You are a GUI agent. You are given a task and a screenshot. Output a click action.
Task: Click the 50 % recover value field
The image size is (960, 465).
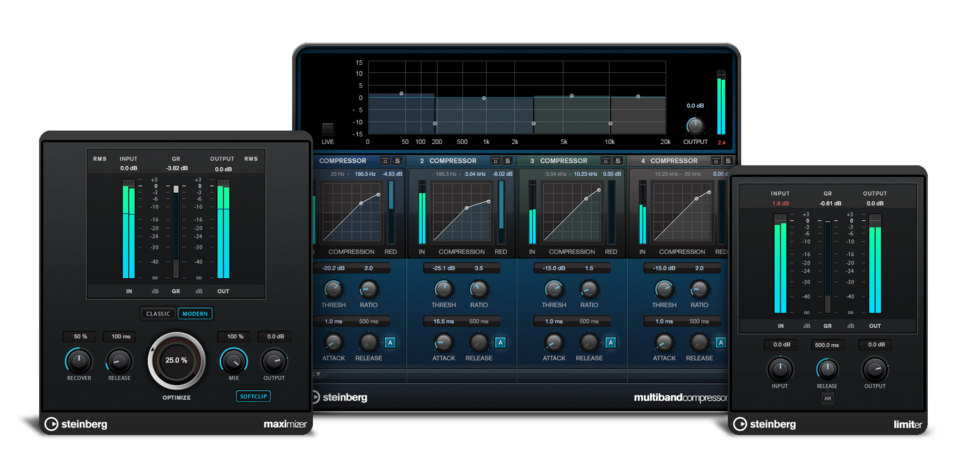coord(78,337)
